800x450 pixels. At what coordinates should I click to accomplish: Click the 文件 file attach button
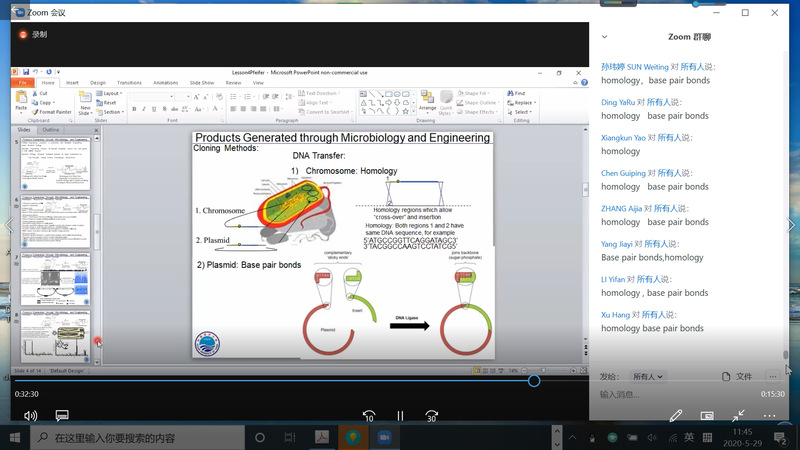coord(737,377)
